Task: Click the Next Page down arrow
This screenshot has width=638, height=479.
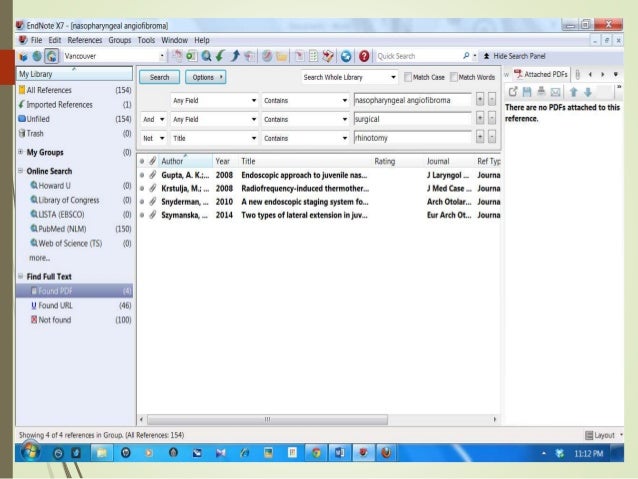Action: pos(588,92)
